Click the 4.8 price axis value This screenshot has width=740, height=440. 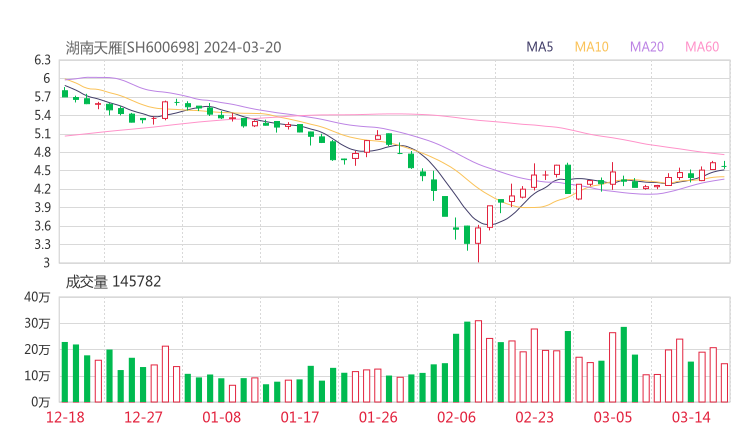pos(42,152)
